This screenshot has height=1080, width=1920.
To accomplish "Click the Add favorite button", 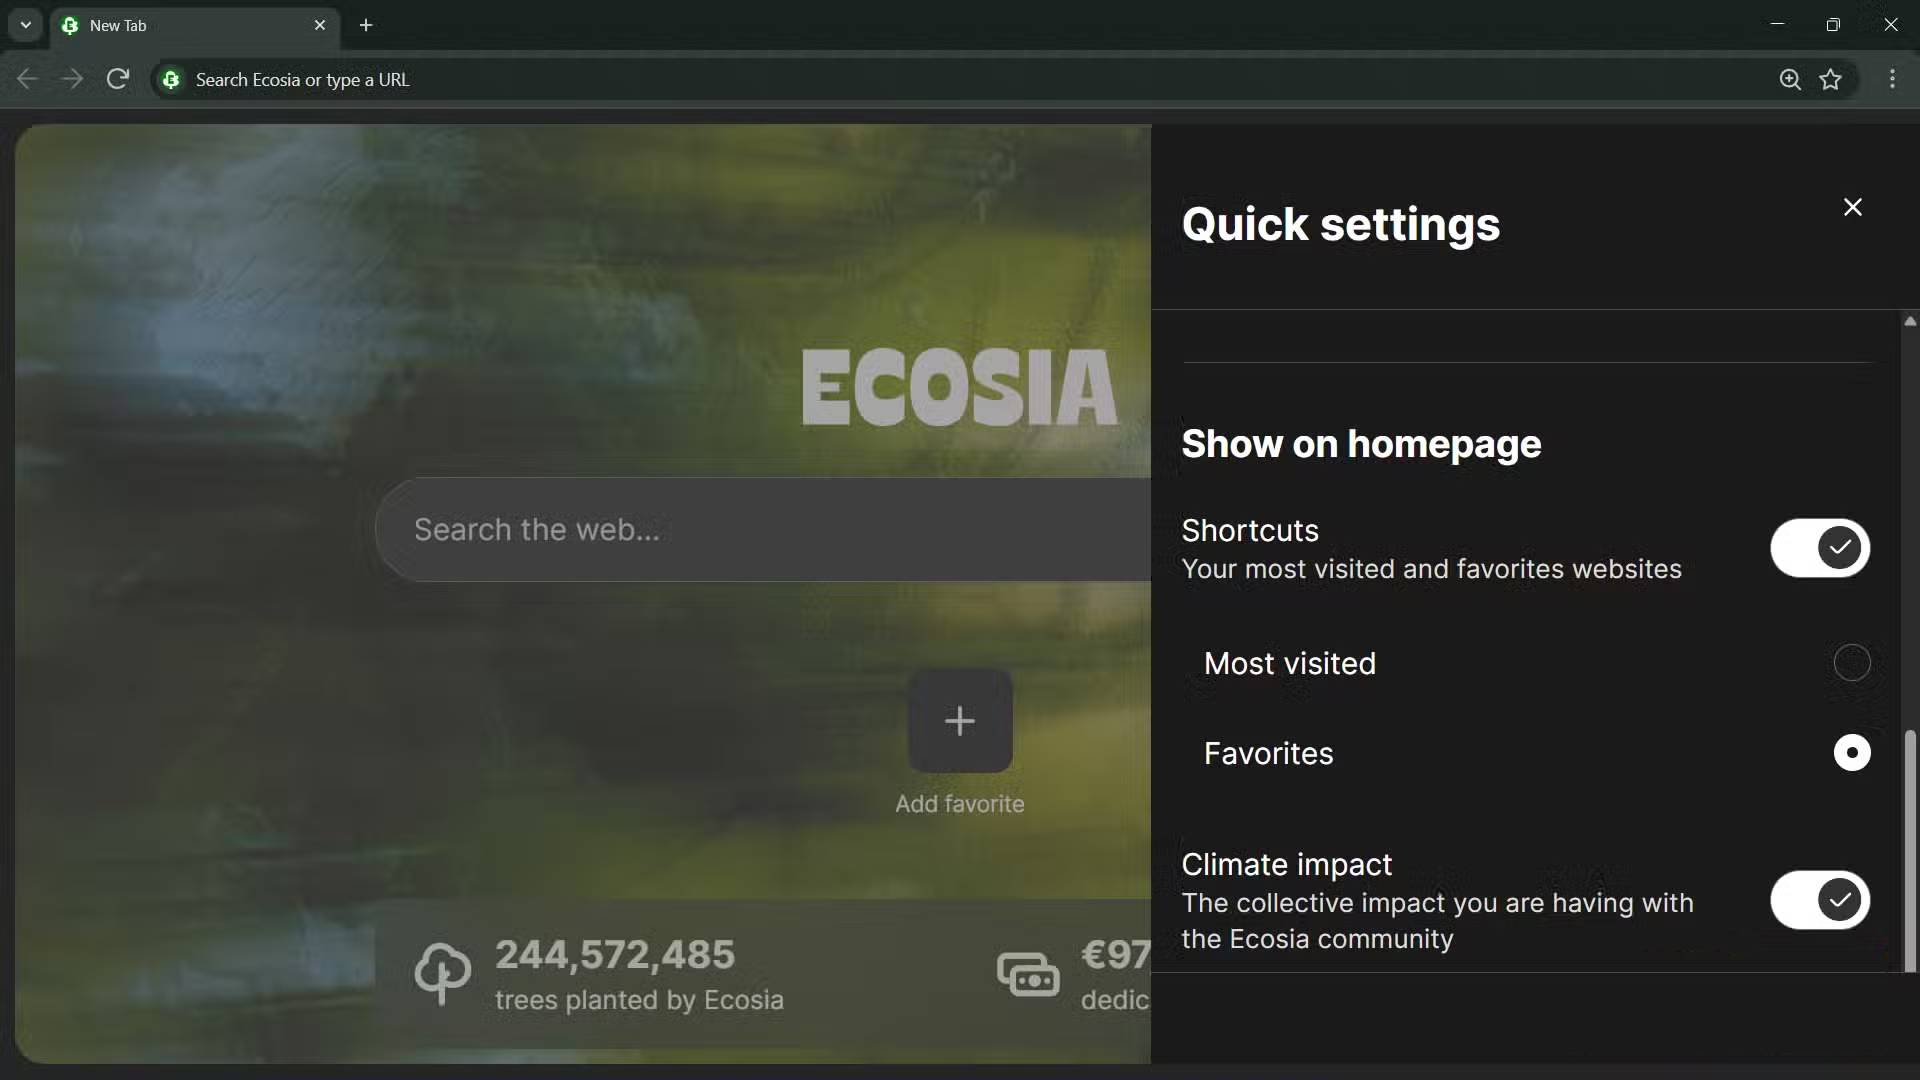I will coord(959,722).
